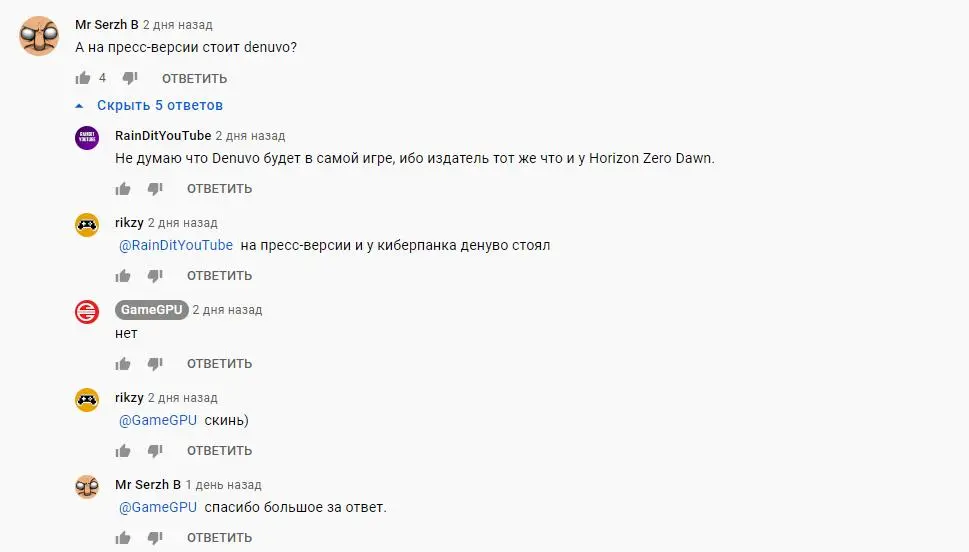Reply to Mr Serzh B's top comment

coord(195,79)
